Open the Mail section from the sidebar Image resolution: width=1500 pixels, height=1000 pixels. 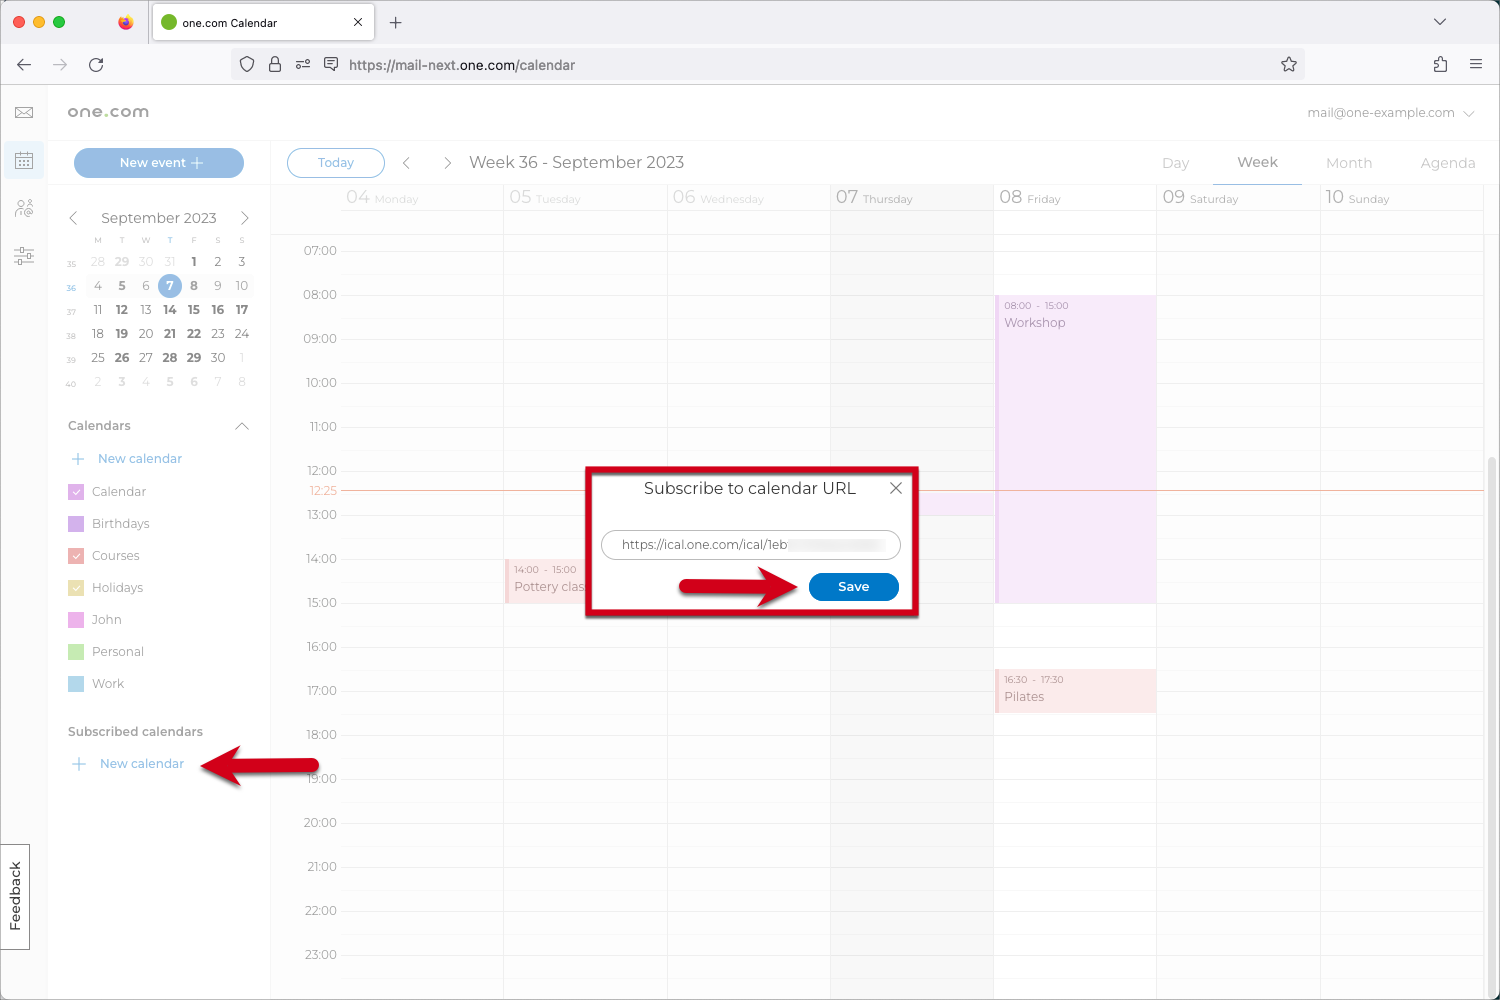click(x=24, y=112)
